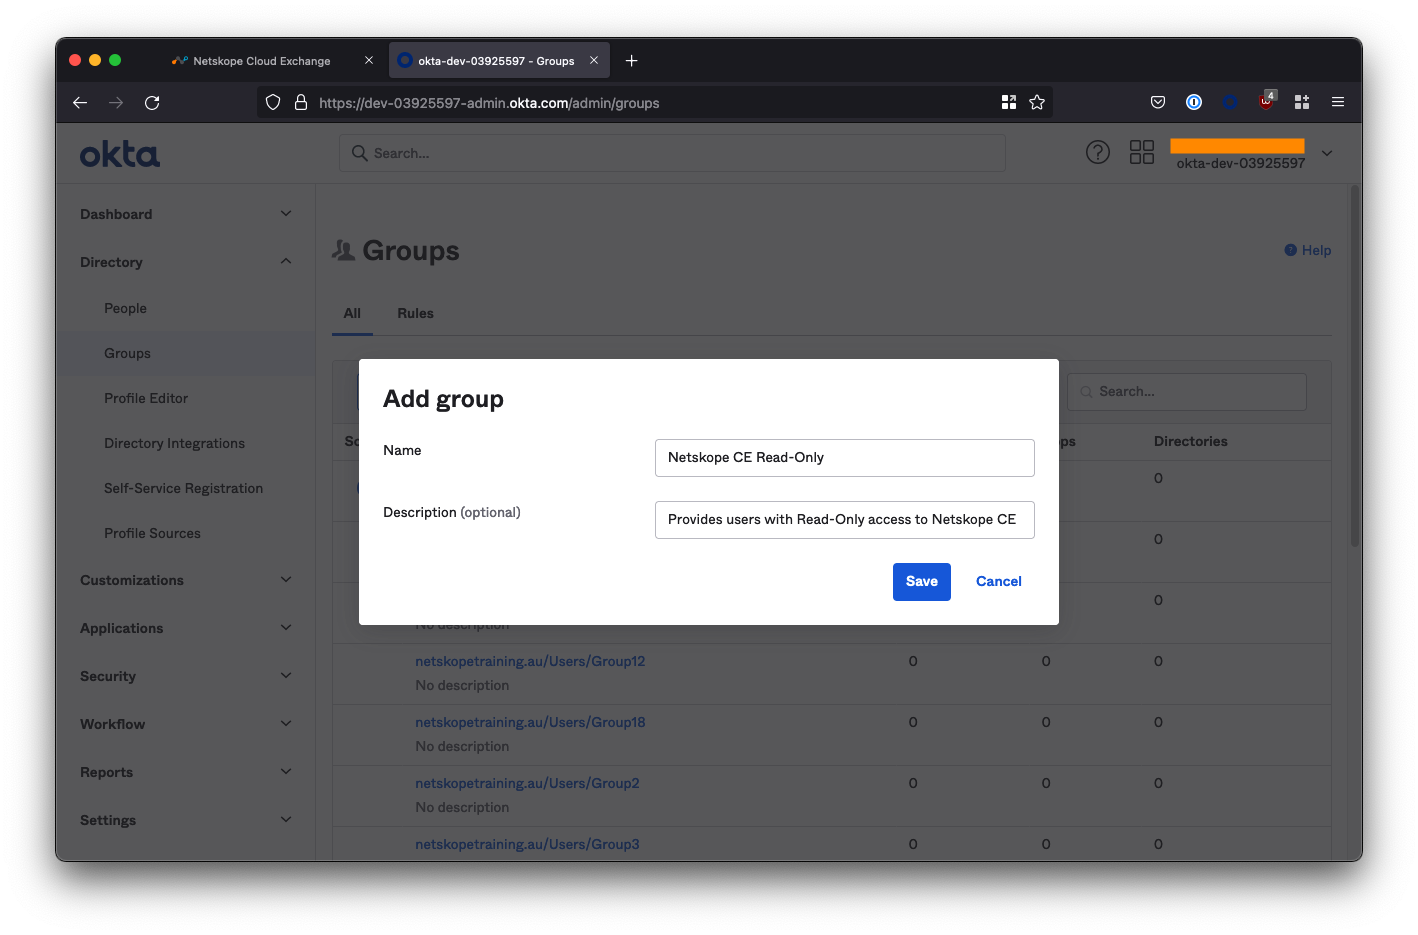This screenshot has width=1418, height=935.
Task: Switch to the Netskope Cloud Exchange tab
Action: [262, 61]
